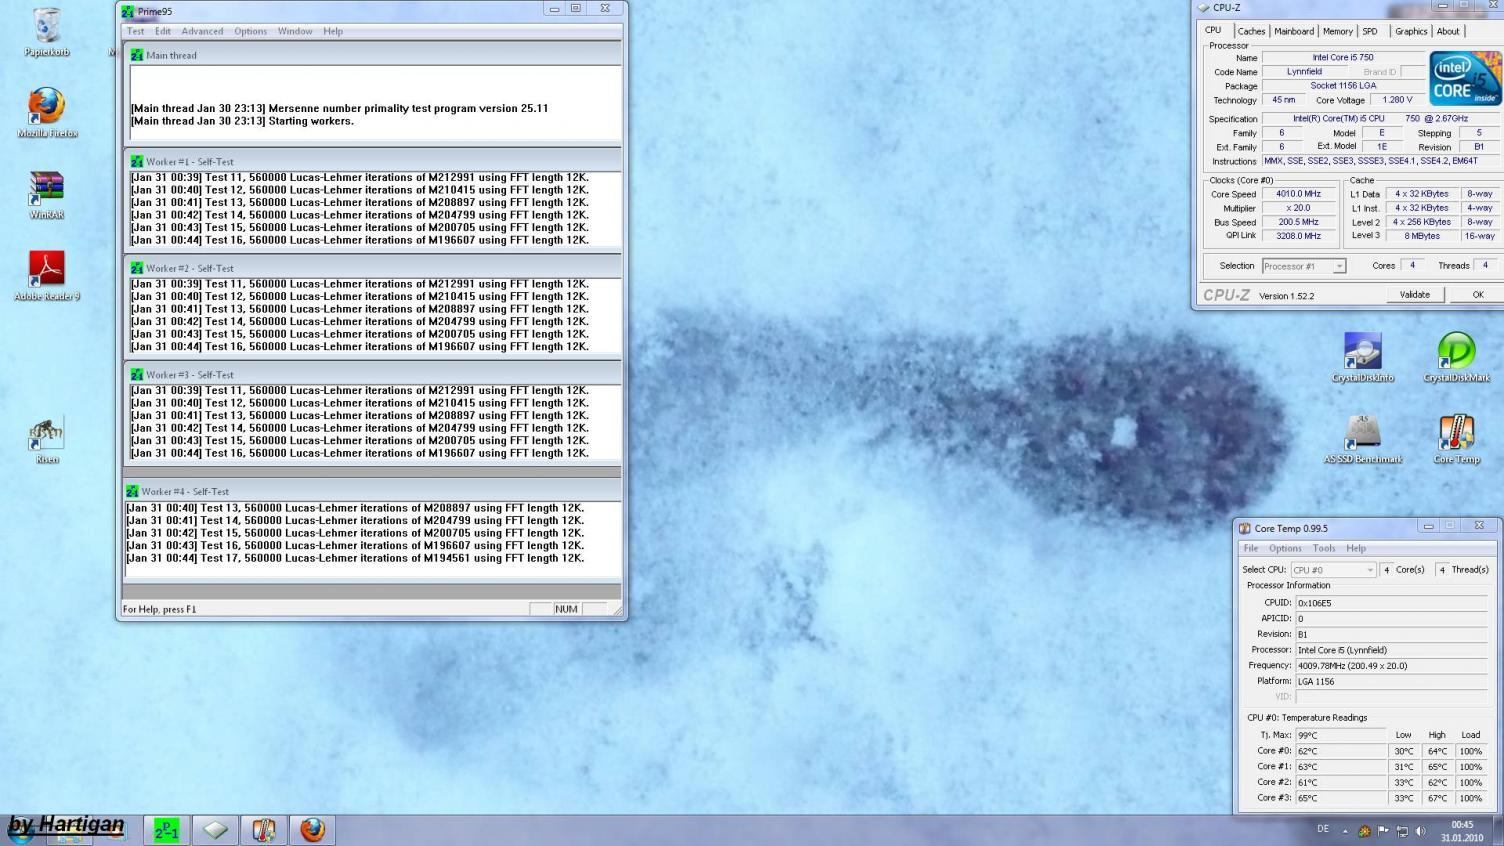Click the Prime95 taskbar button
Image resolution: width=1504 pixels, height=846 pixels.
click(166, 830)
